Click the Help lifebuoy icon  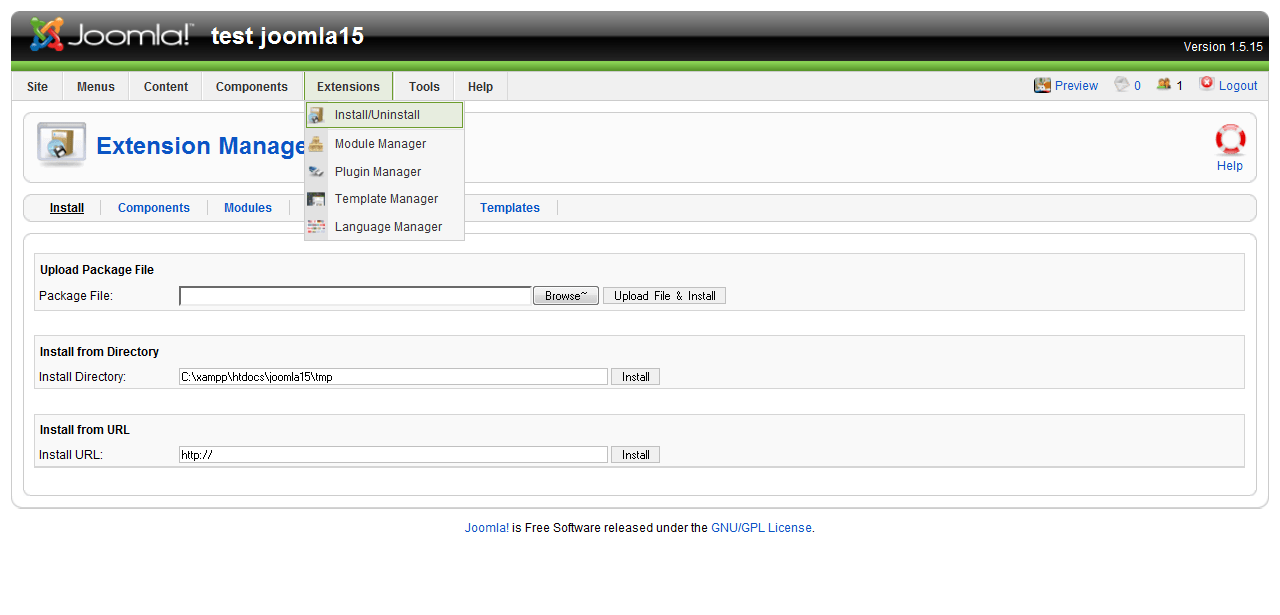1230,140
